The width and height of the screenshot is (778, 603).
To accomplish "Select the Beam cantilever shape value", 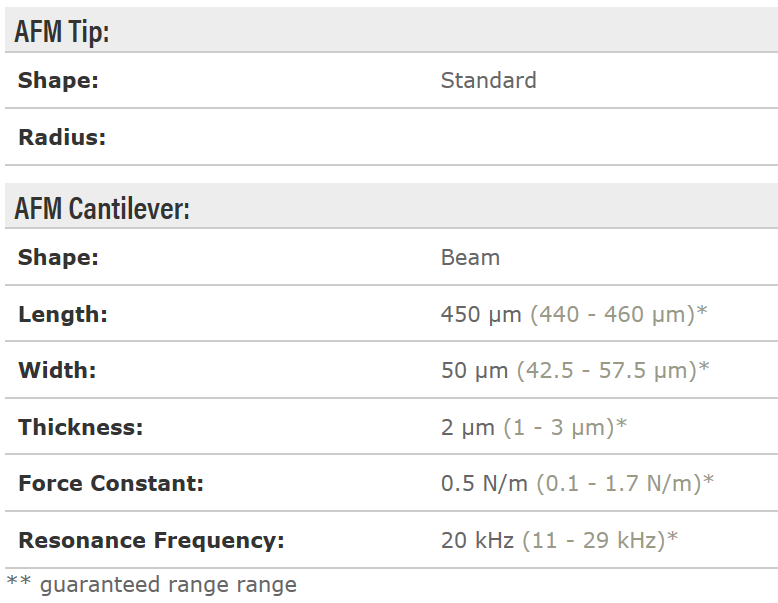I will pyautogui.click(x=470, y=257).
